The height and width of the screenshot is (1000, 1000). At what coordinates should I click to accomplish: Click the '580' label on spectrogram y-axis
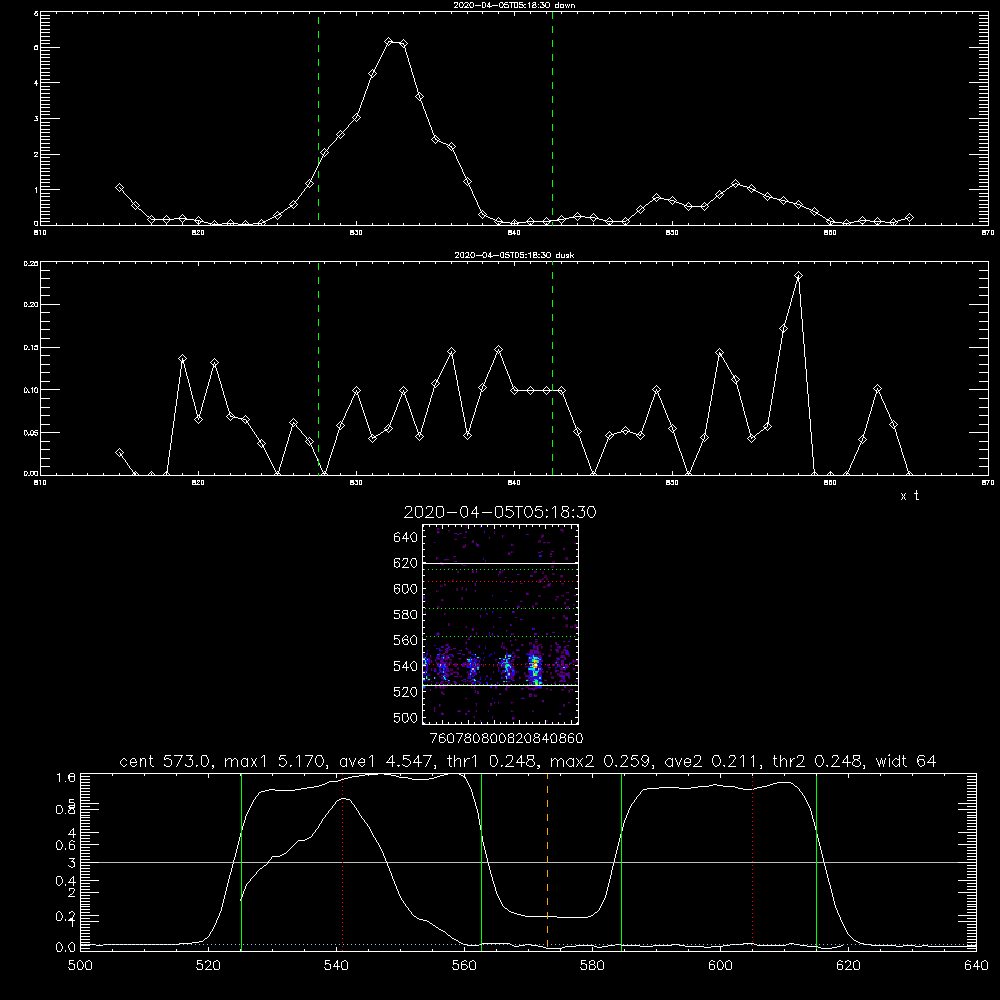[x=405, y=614]
